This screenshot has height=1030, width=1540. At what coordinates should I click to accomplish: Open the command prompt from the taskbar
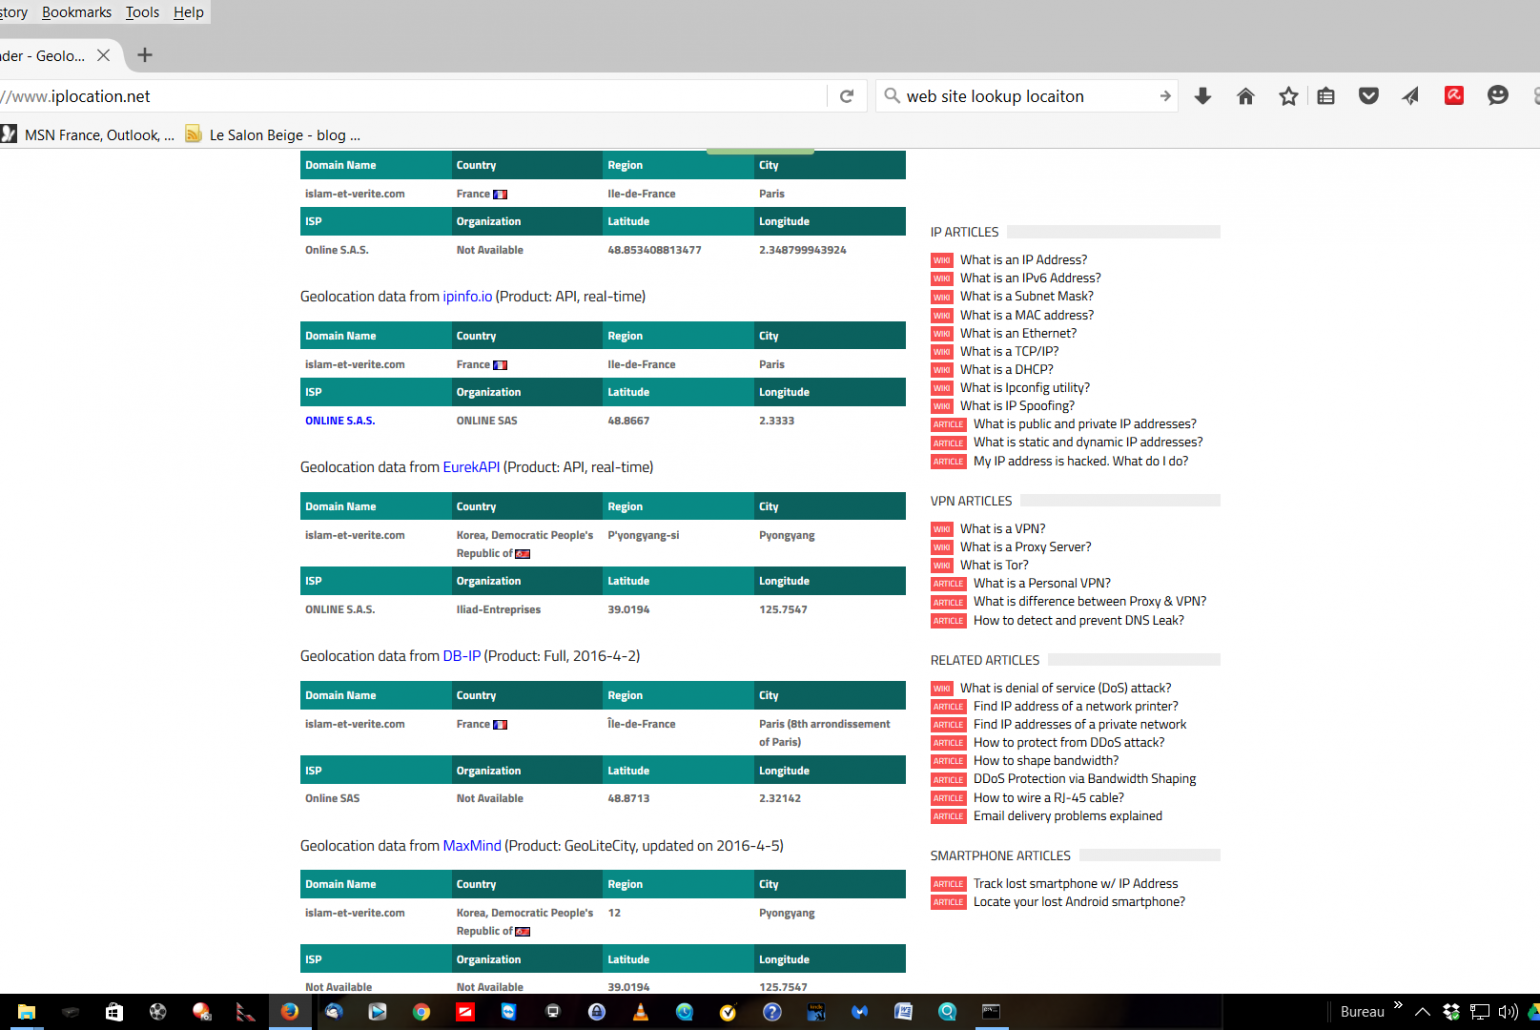coord(990,1012)
